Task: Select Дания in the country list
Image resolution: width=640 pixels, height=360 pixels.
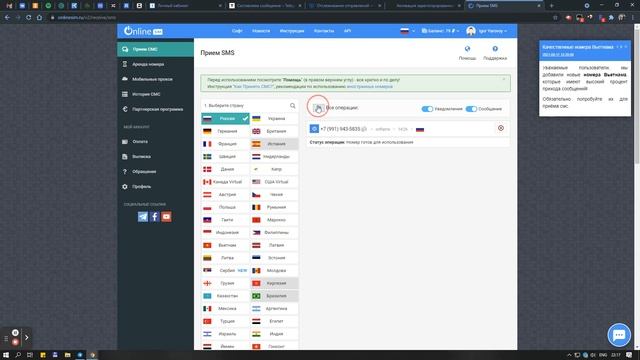Action: pos(225,169)
